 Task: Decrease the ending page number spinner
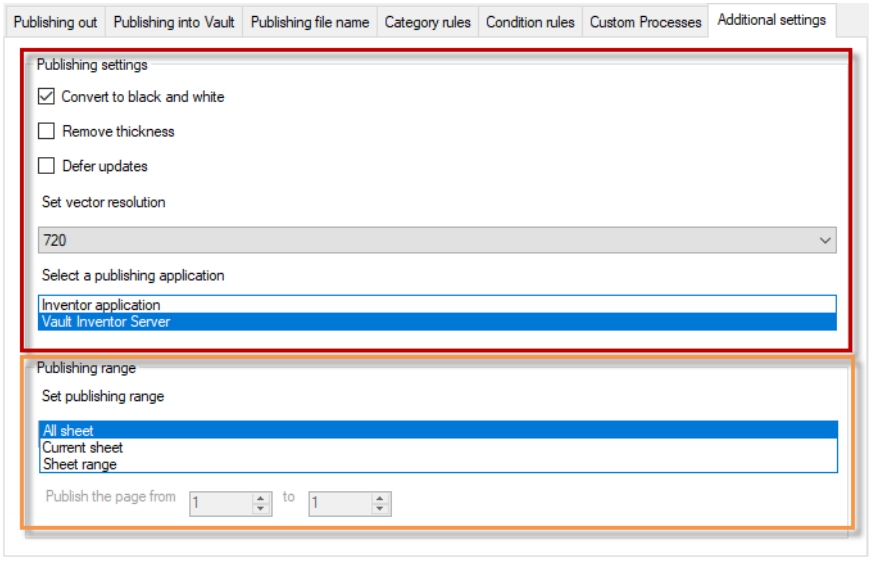point(380,510)
